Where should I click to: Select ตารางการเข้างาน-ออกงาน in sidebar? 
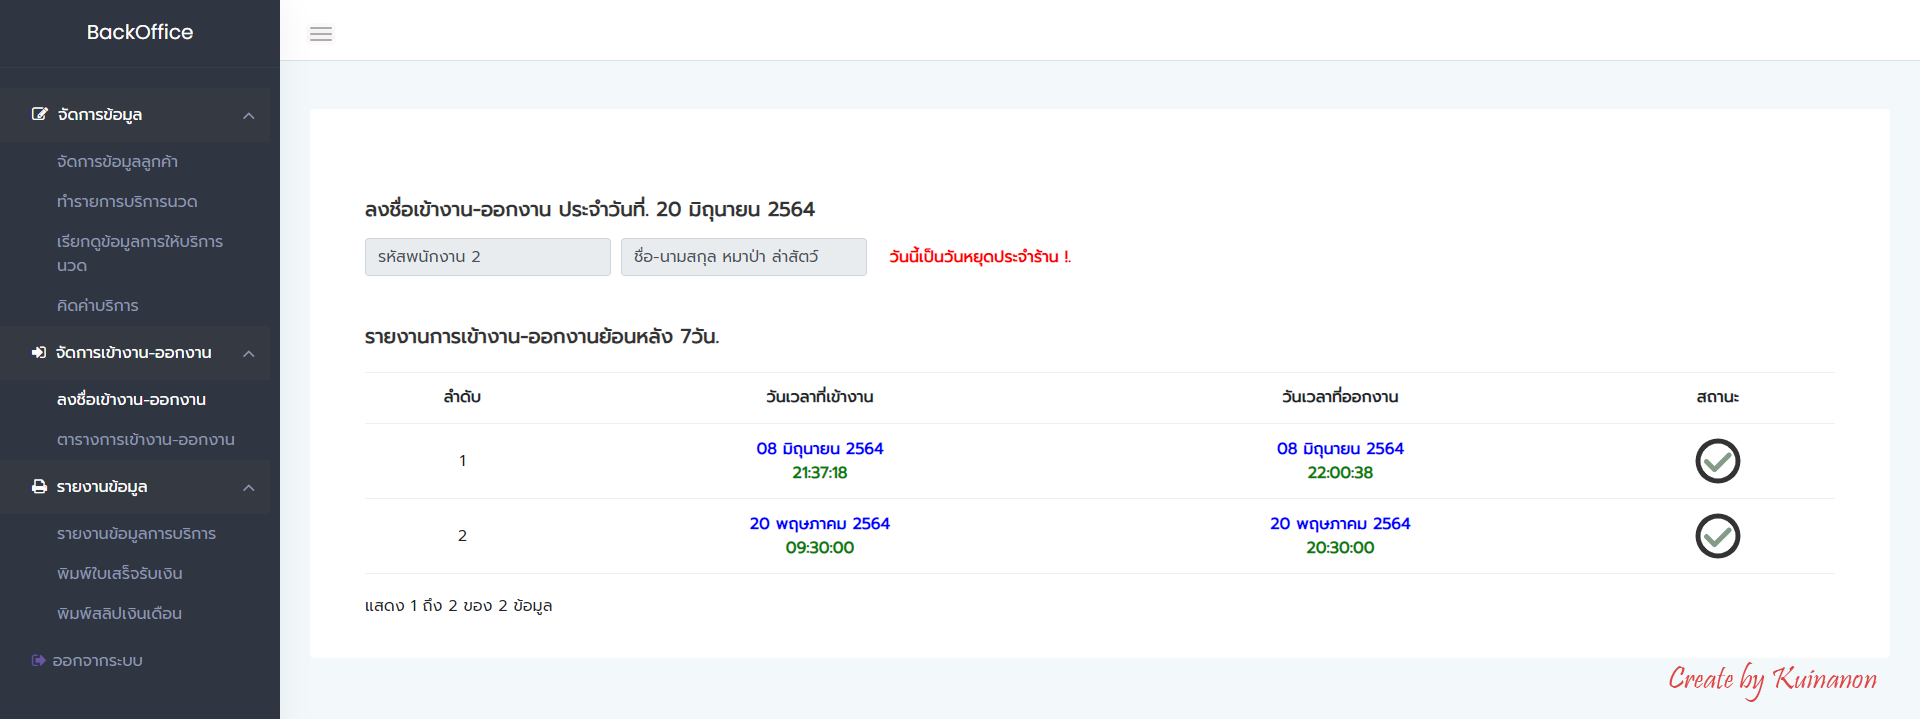145,440
